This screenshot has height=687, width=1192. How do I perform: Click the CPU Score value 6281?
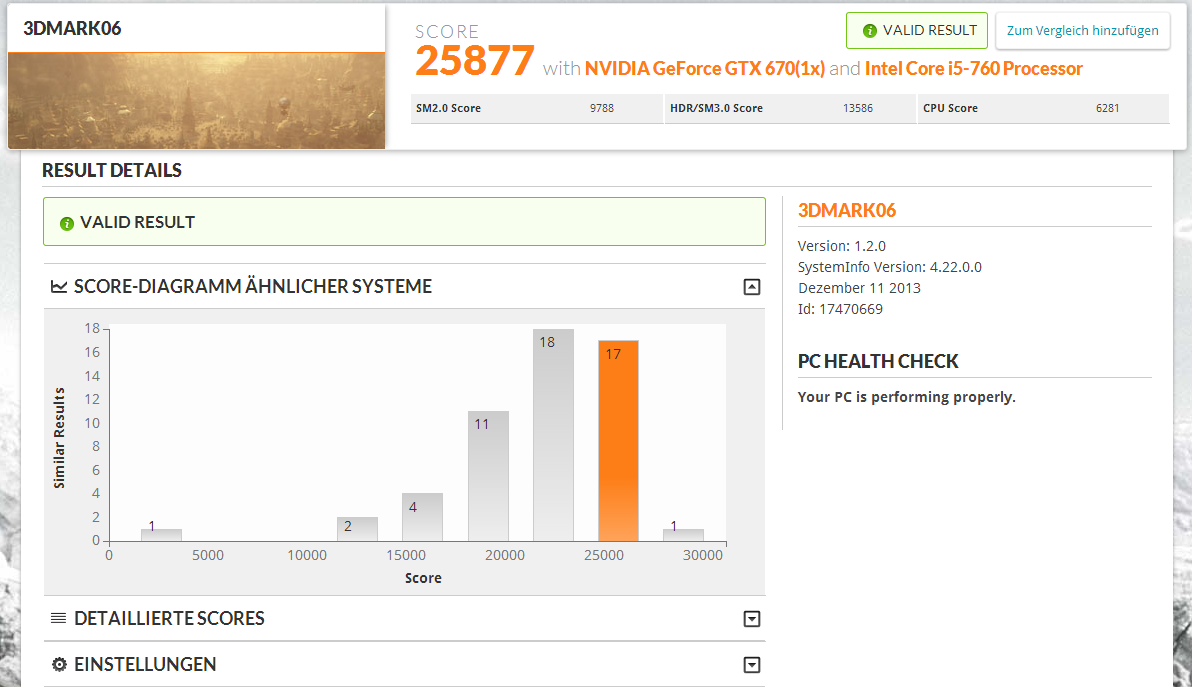pyautogui.click(x=1108, y=108)
